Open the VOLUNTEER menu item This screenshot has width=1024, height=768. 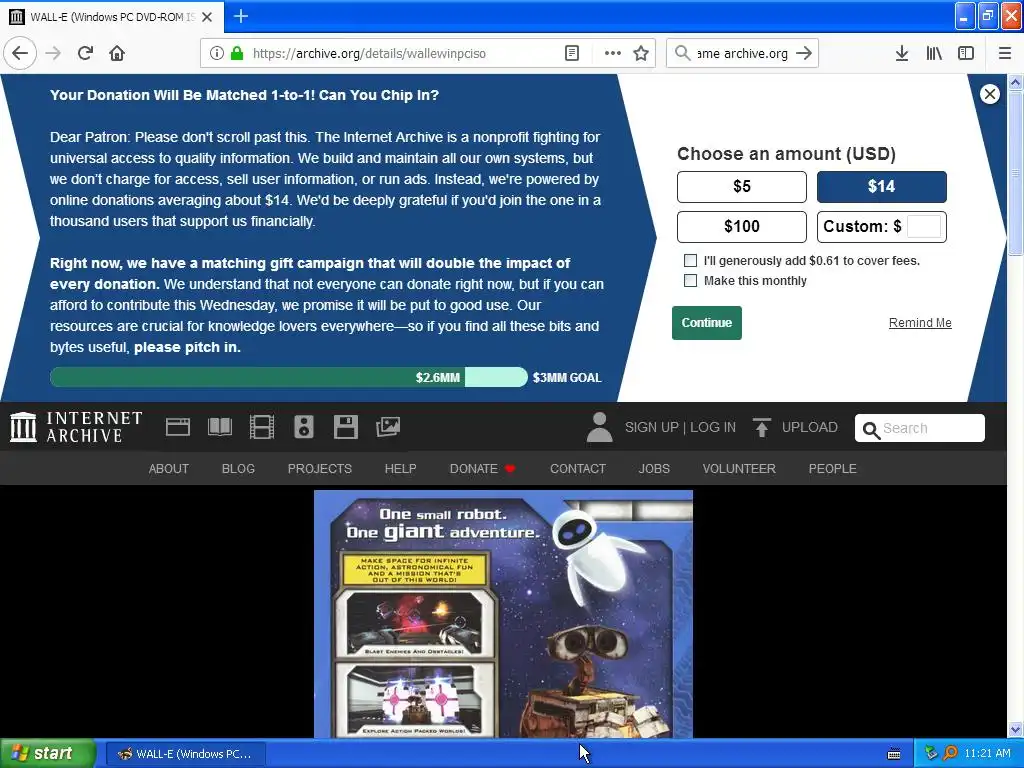click(x=739, y=468)
